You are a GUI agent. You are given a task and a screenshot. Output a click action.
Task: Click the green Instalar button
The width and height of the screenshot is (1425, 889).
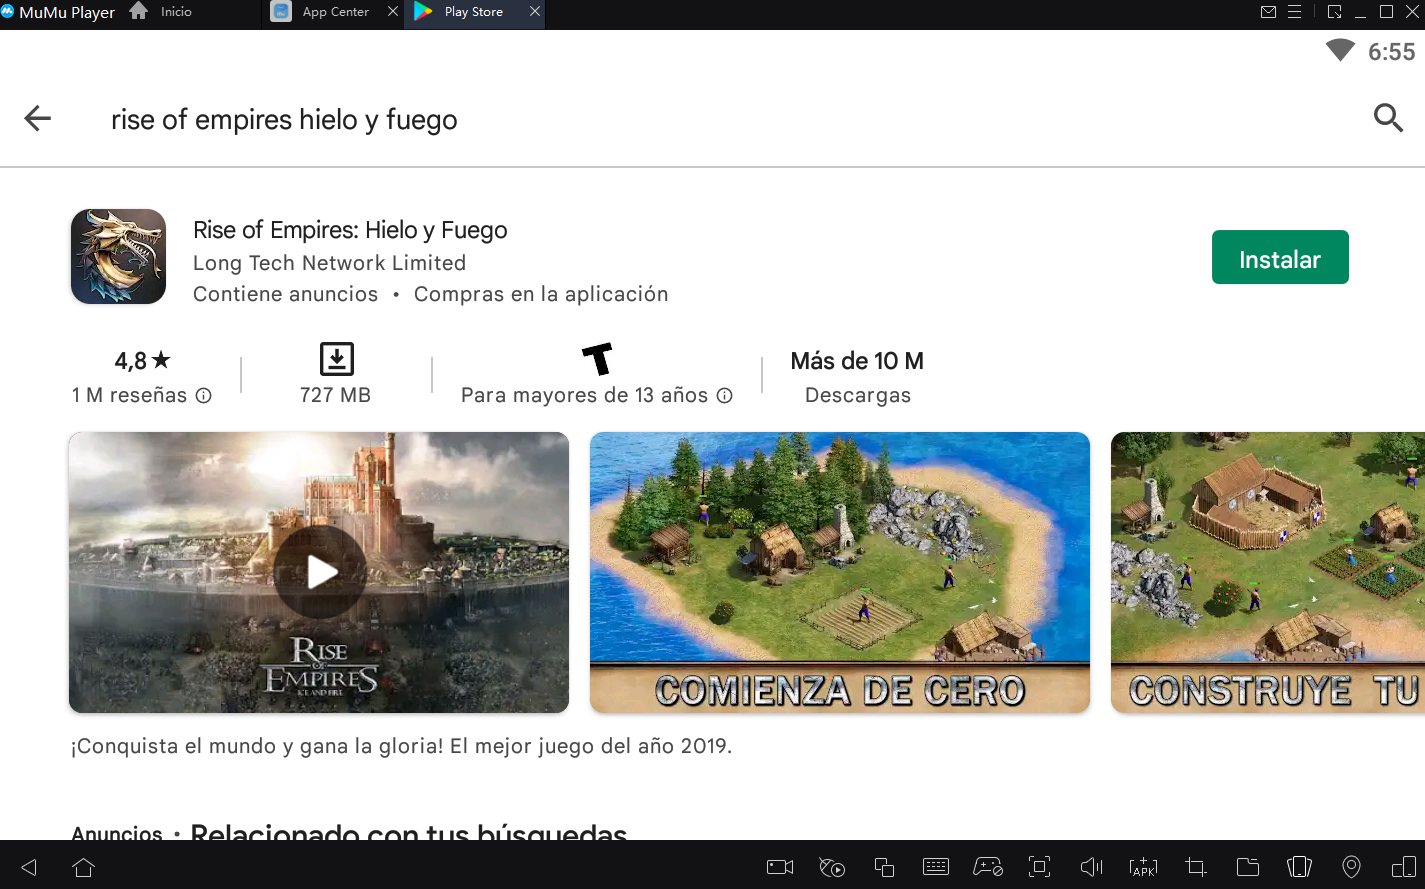click(x=1279, y=258)
